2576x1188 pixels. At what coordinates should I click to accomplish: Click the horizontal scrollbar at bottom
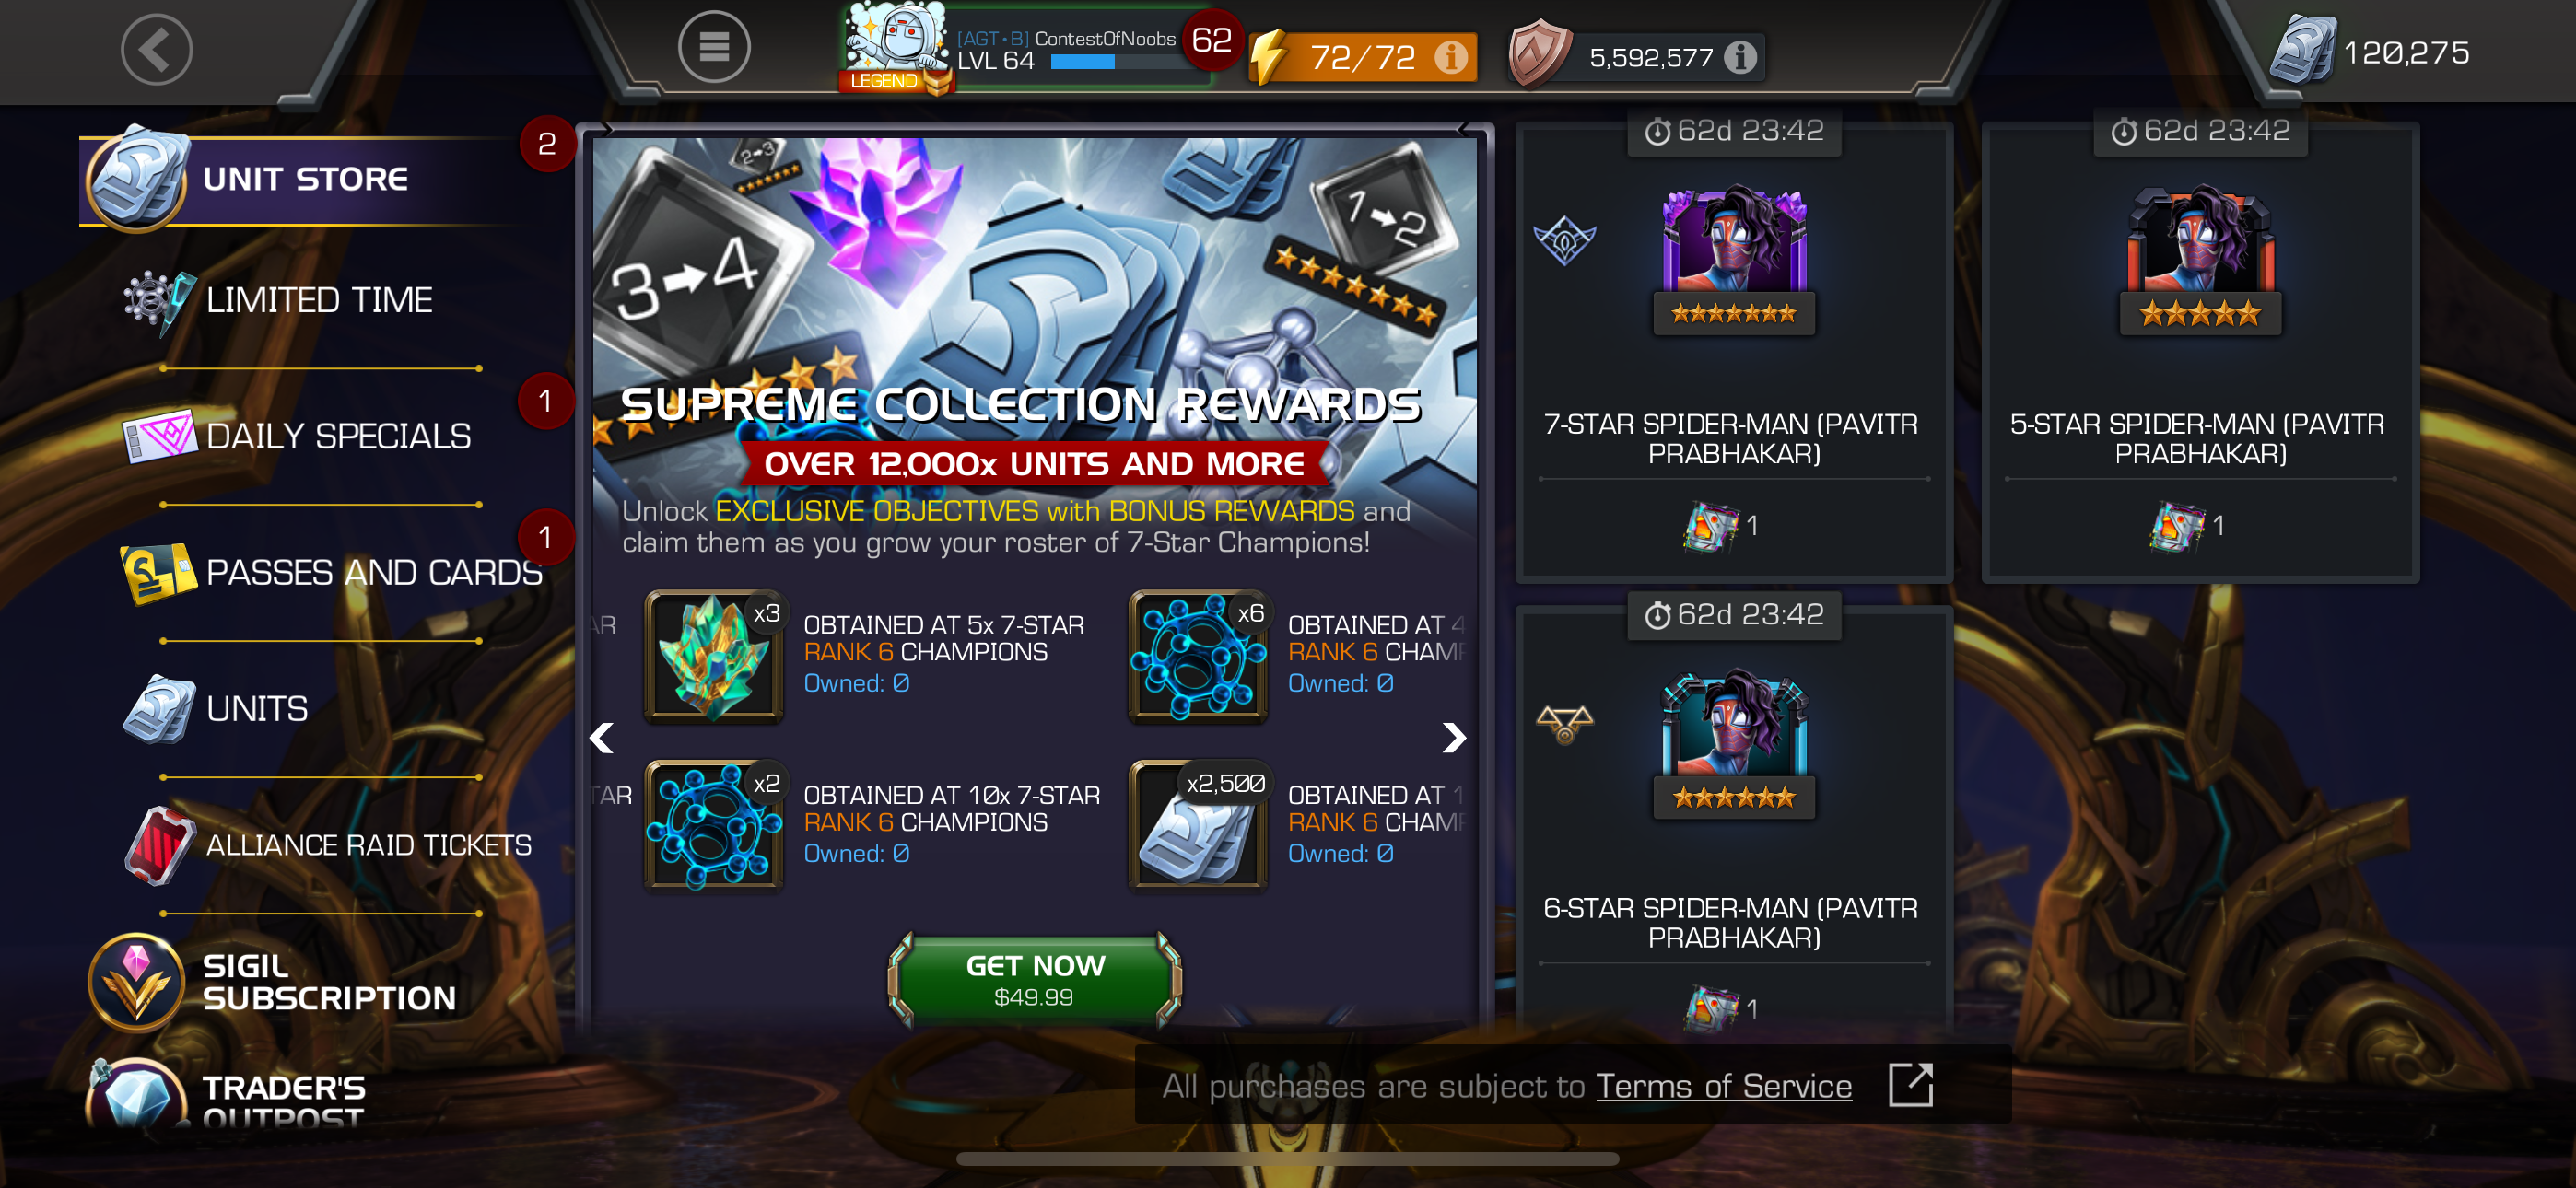tap(1287, 1159)
